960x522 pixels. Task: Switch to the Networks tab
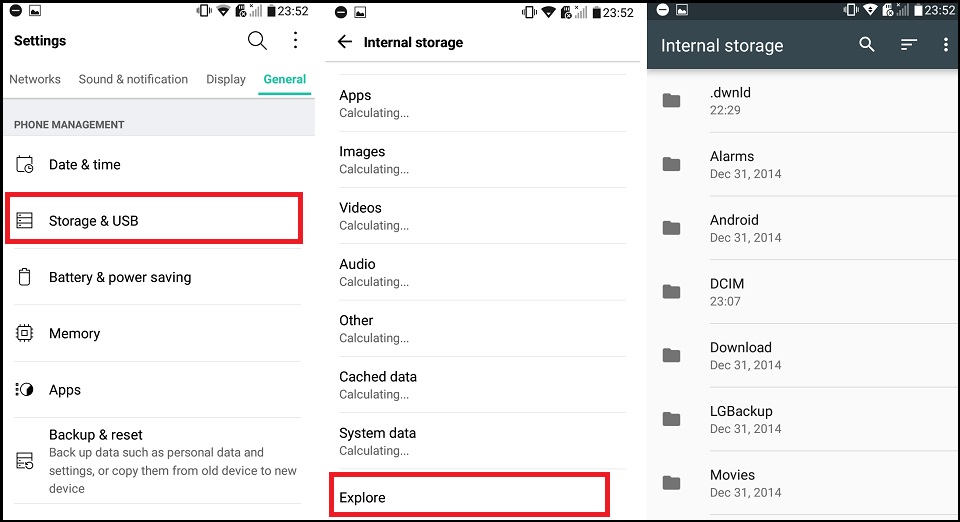35,79
